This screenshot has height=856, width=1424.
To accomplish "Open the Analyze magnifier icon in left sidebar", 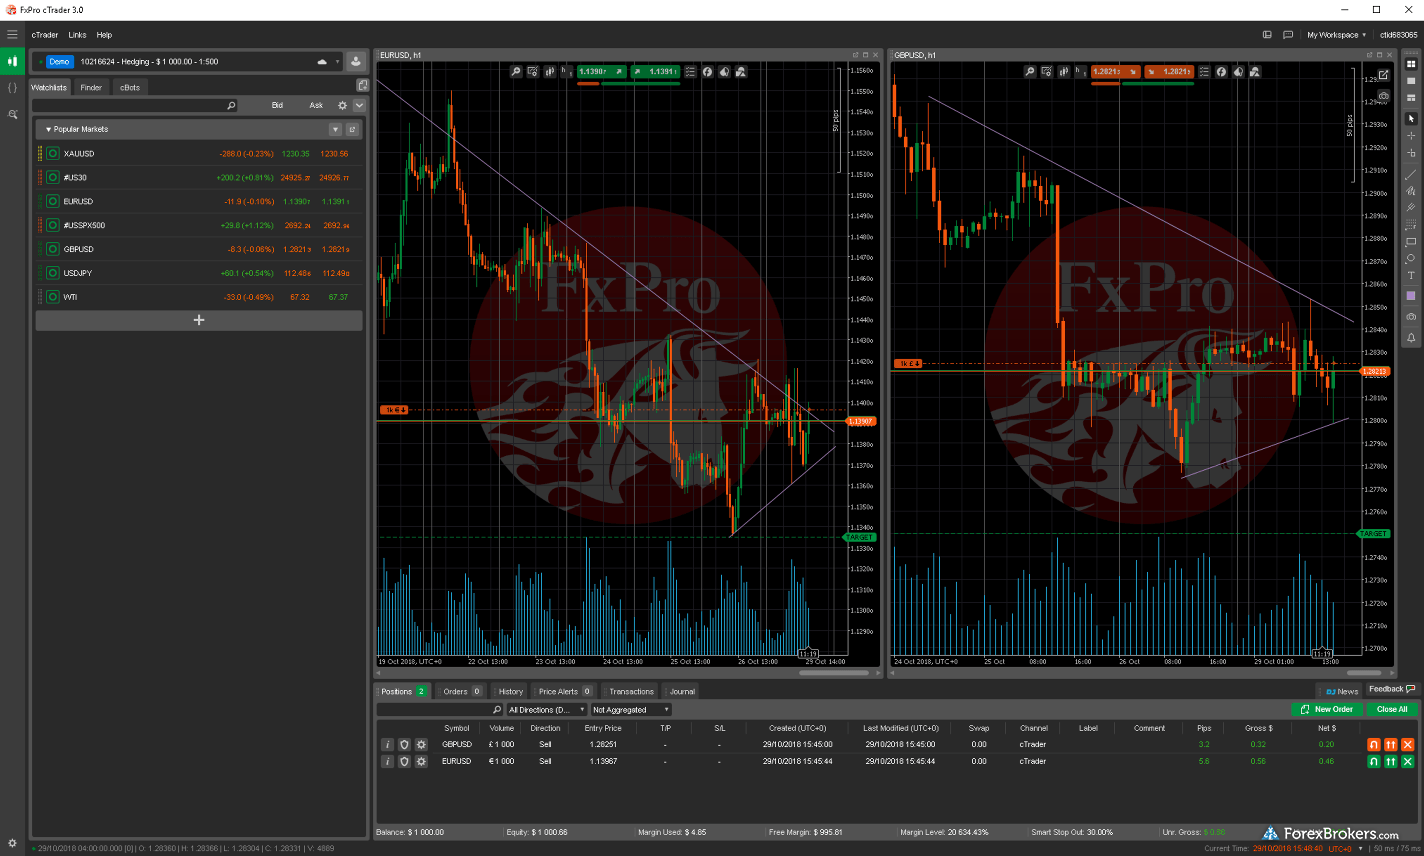I will point(12,115).
